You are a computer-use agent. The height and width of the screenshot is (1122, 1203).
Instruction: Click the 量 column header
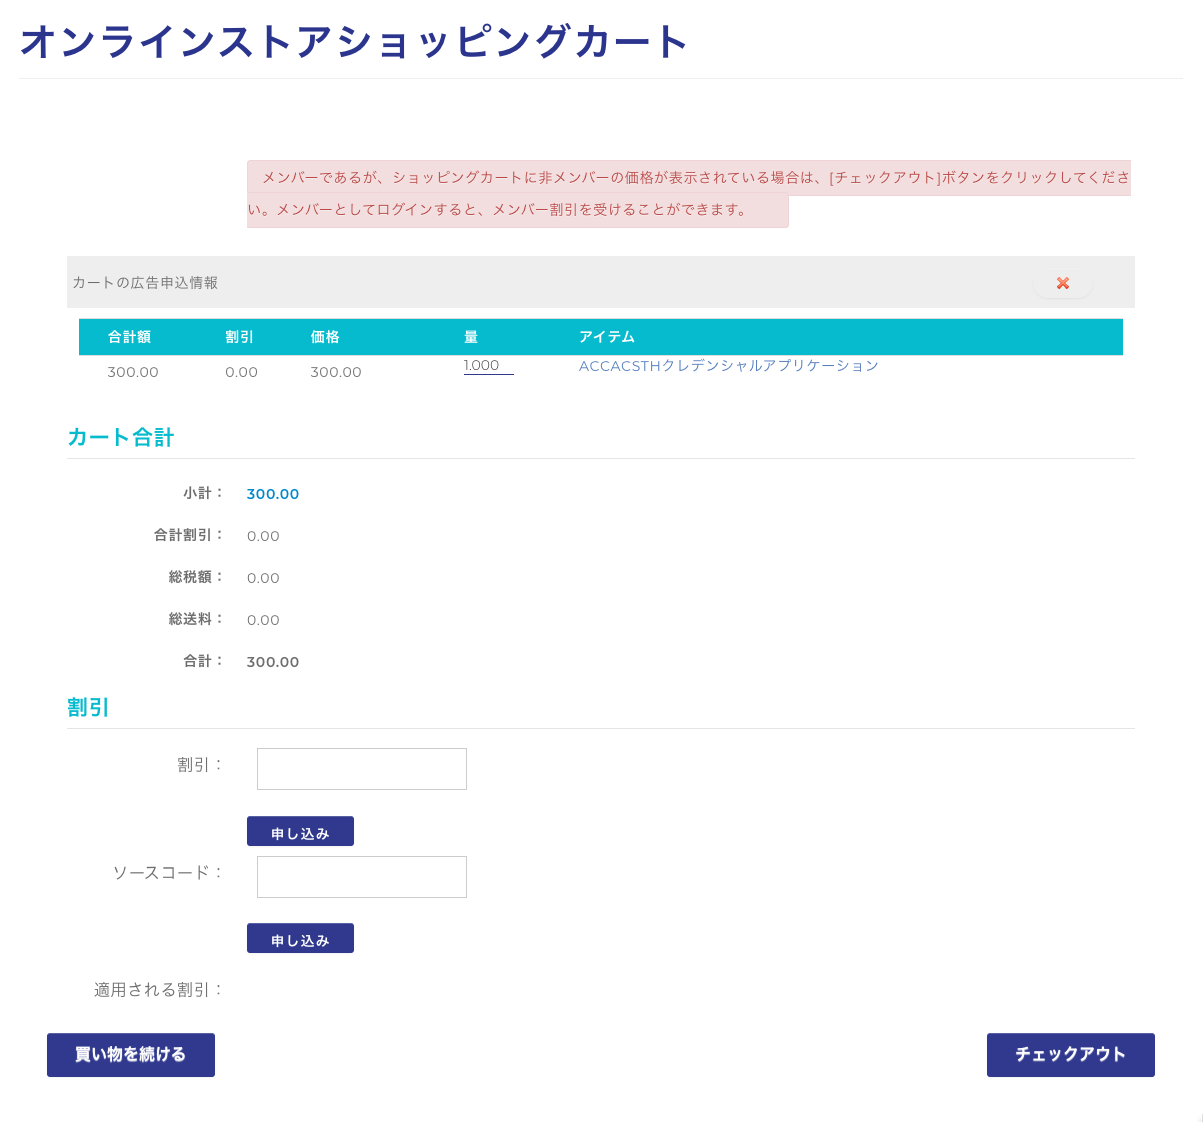tap(471, 337)
